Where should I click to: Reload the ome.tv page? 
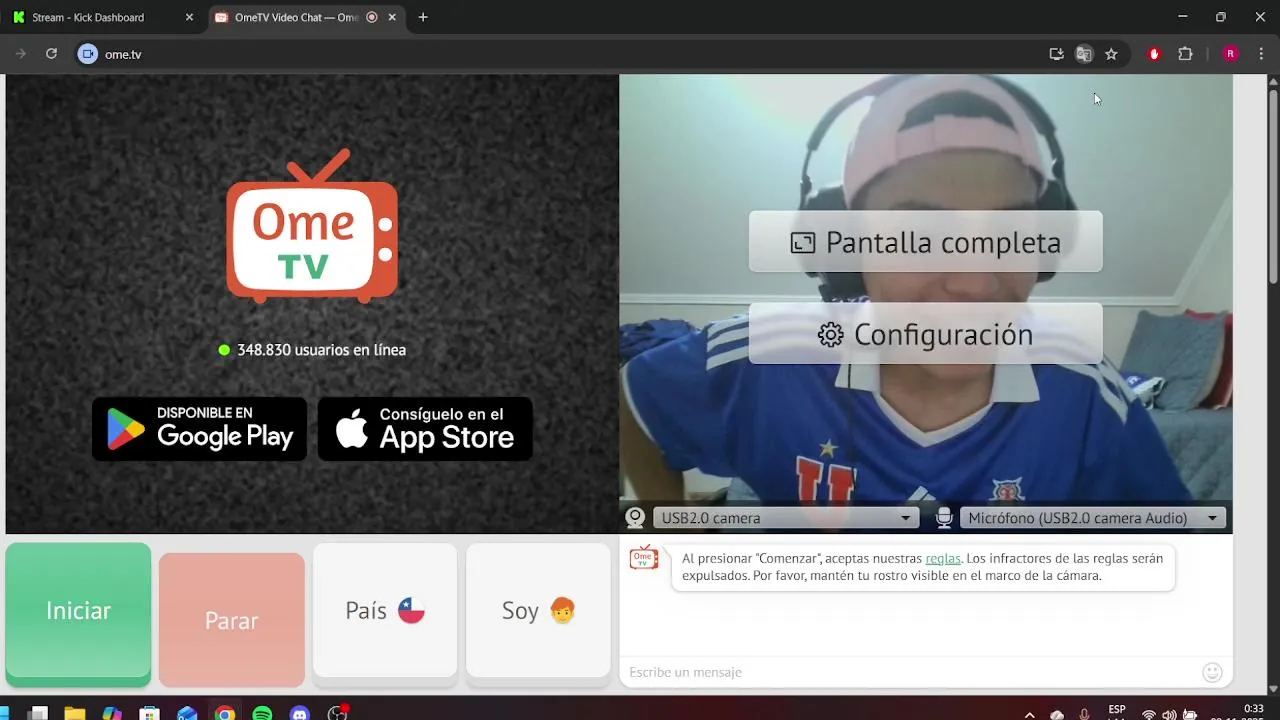point(51,54)
